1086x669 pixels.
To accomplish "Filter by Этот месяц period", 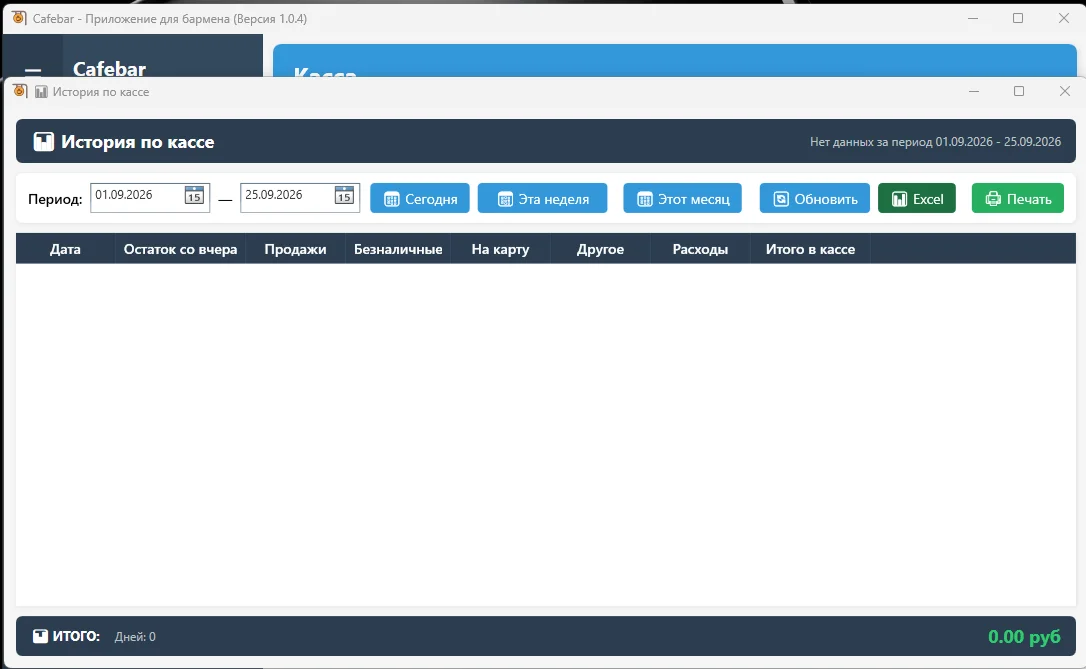I will click(x=682, y=199).
